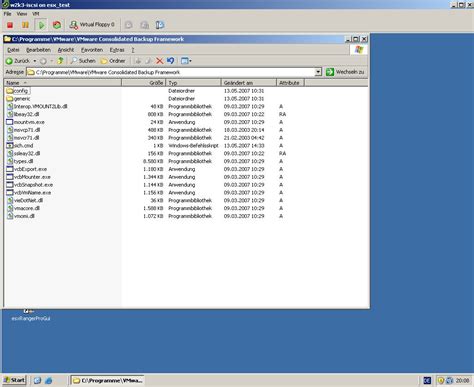This screenshot has height=387, width=474.
Task: Click the system tray clock showing 20:08
Action: tap(463, 380)
